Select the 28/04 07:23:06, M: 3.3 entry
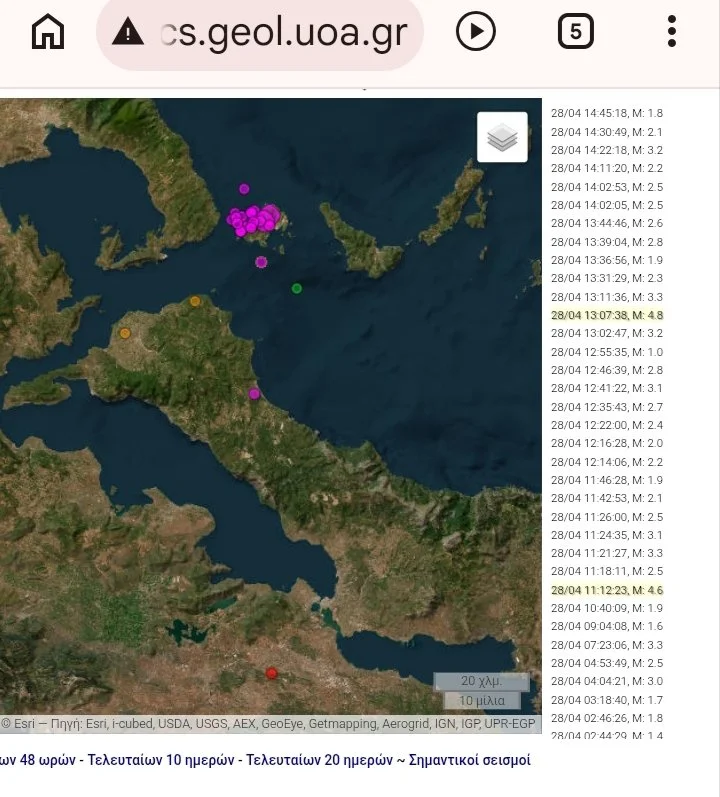The height and width of the screenshot is (797, 720). coord(607,645)
